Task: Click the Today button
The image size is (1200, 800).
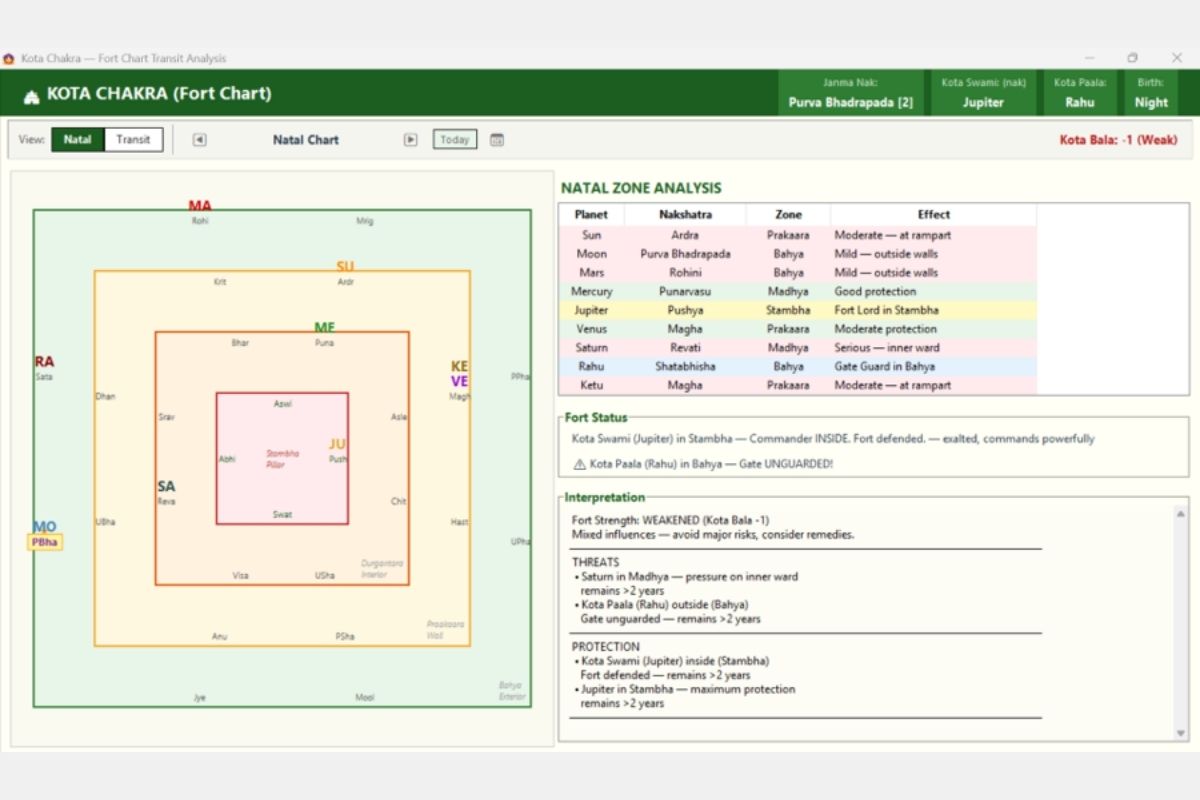Action: (x=455, y=140)
